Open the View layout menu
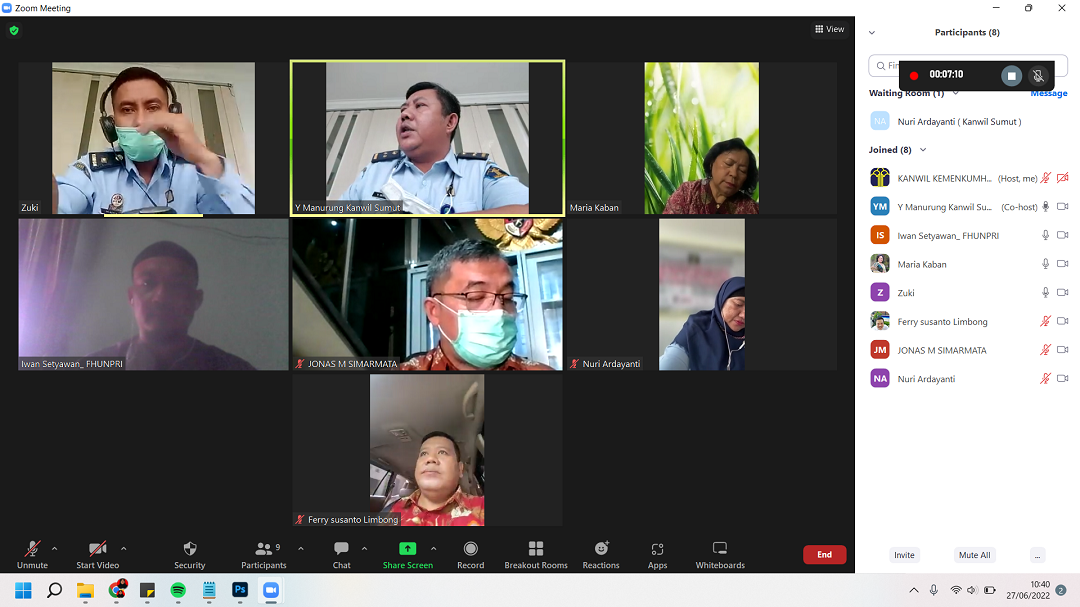Viewport: 1080px width, 607px height. click(829, 29)
